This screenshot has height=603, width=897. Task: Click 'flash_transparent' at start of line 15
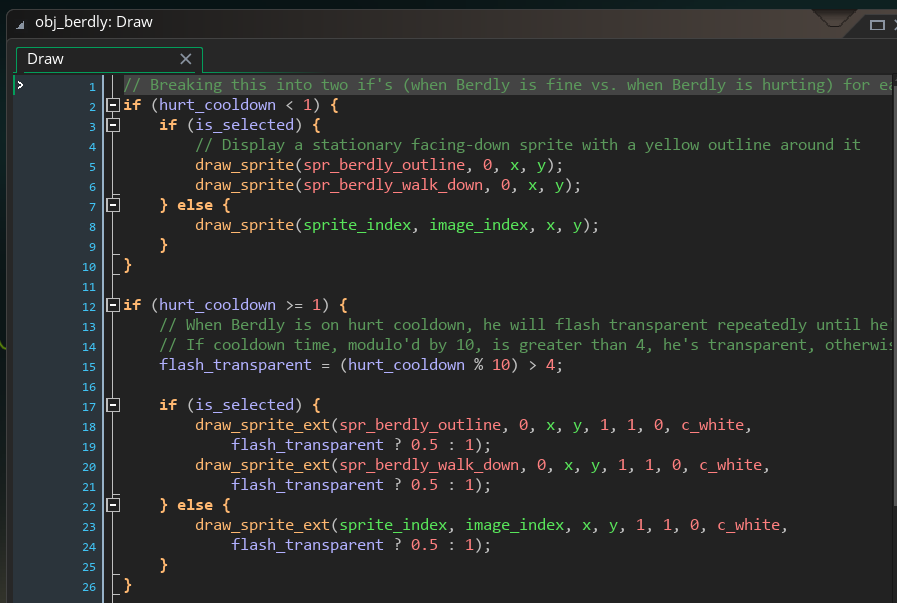tap(235, 365)
